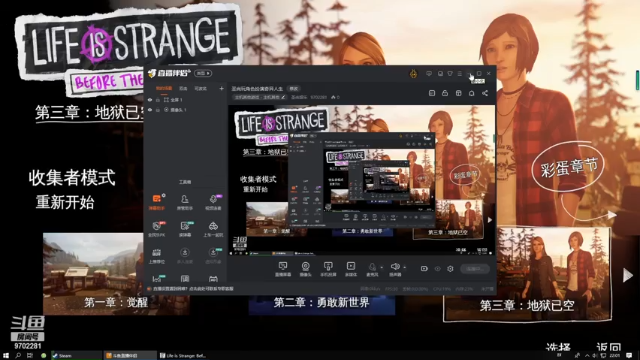Open the hamburger menu in title bar

point(460,73)
